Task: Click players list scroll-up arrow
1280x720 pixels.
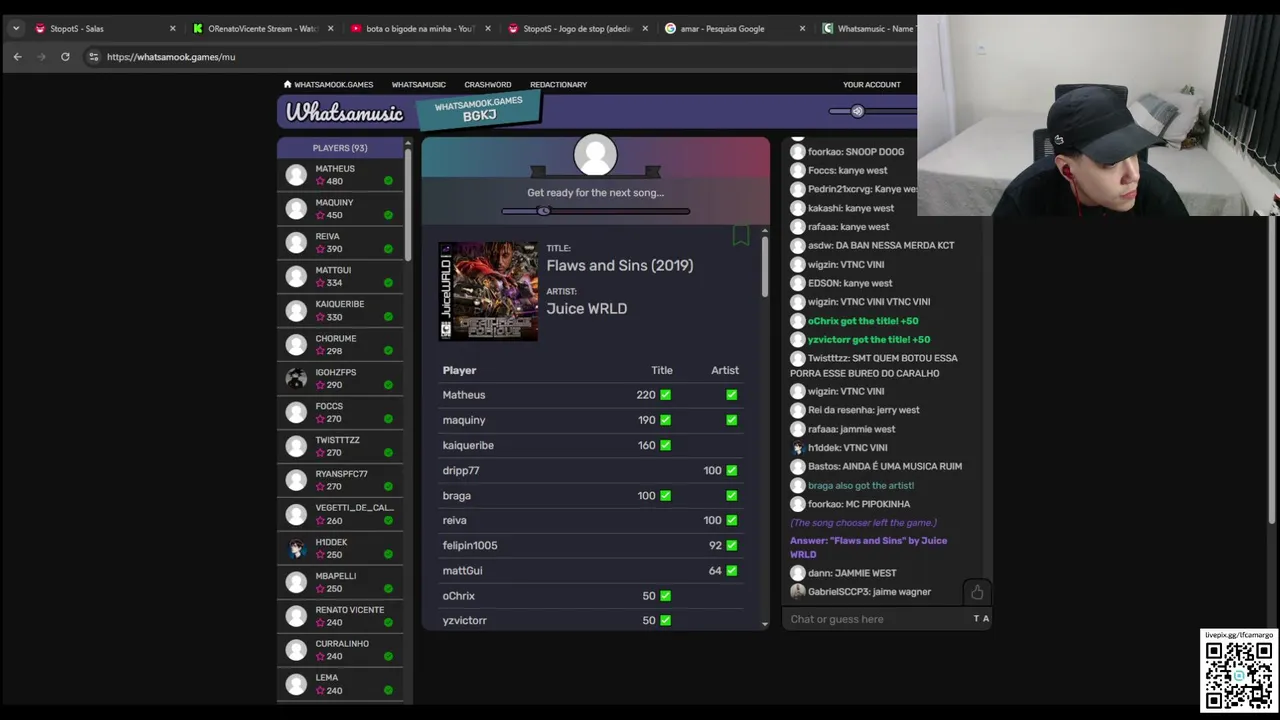Action: coord(408,143)
